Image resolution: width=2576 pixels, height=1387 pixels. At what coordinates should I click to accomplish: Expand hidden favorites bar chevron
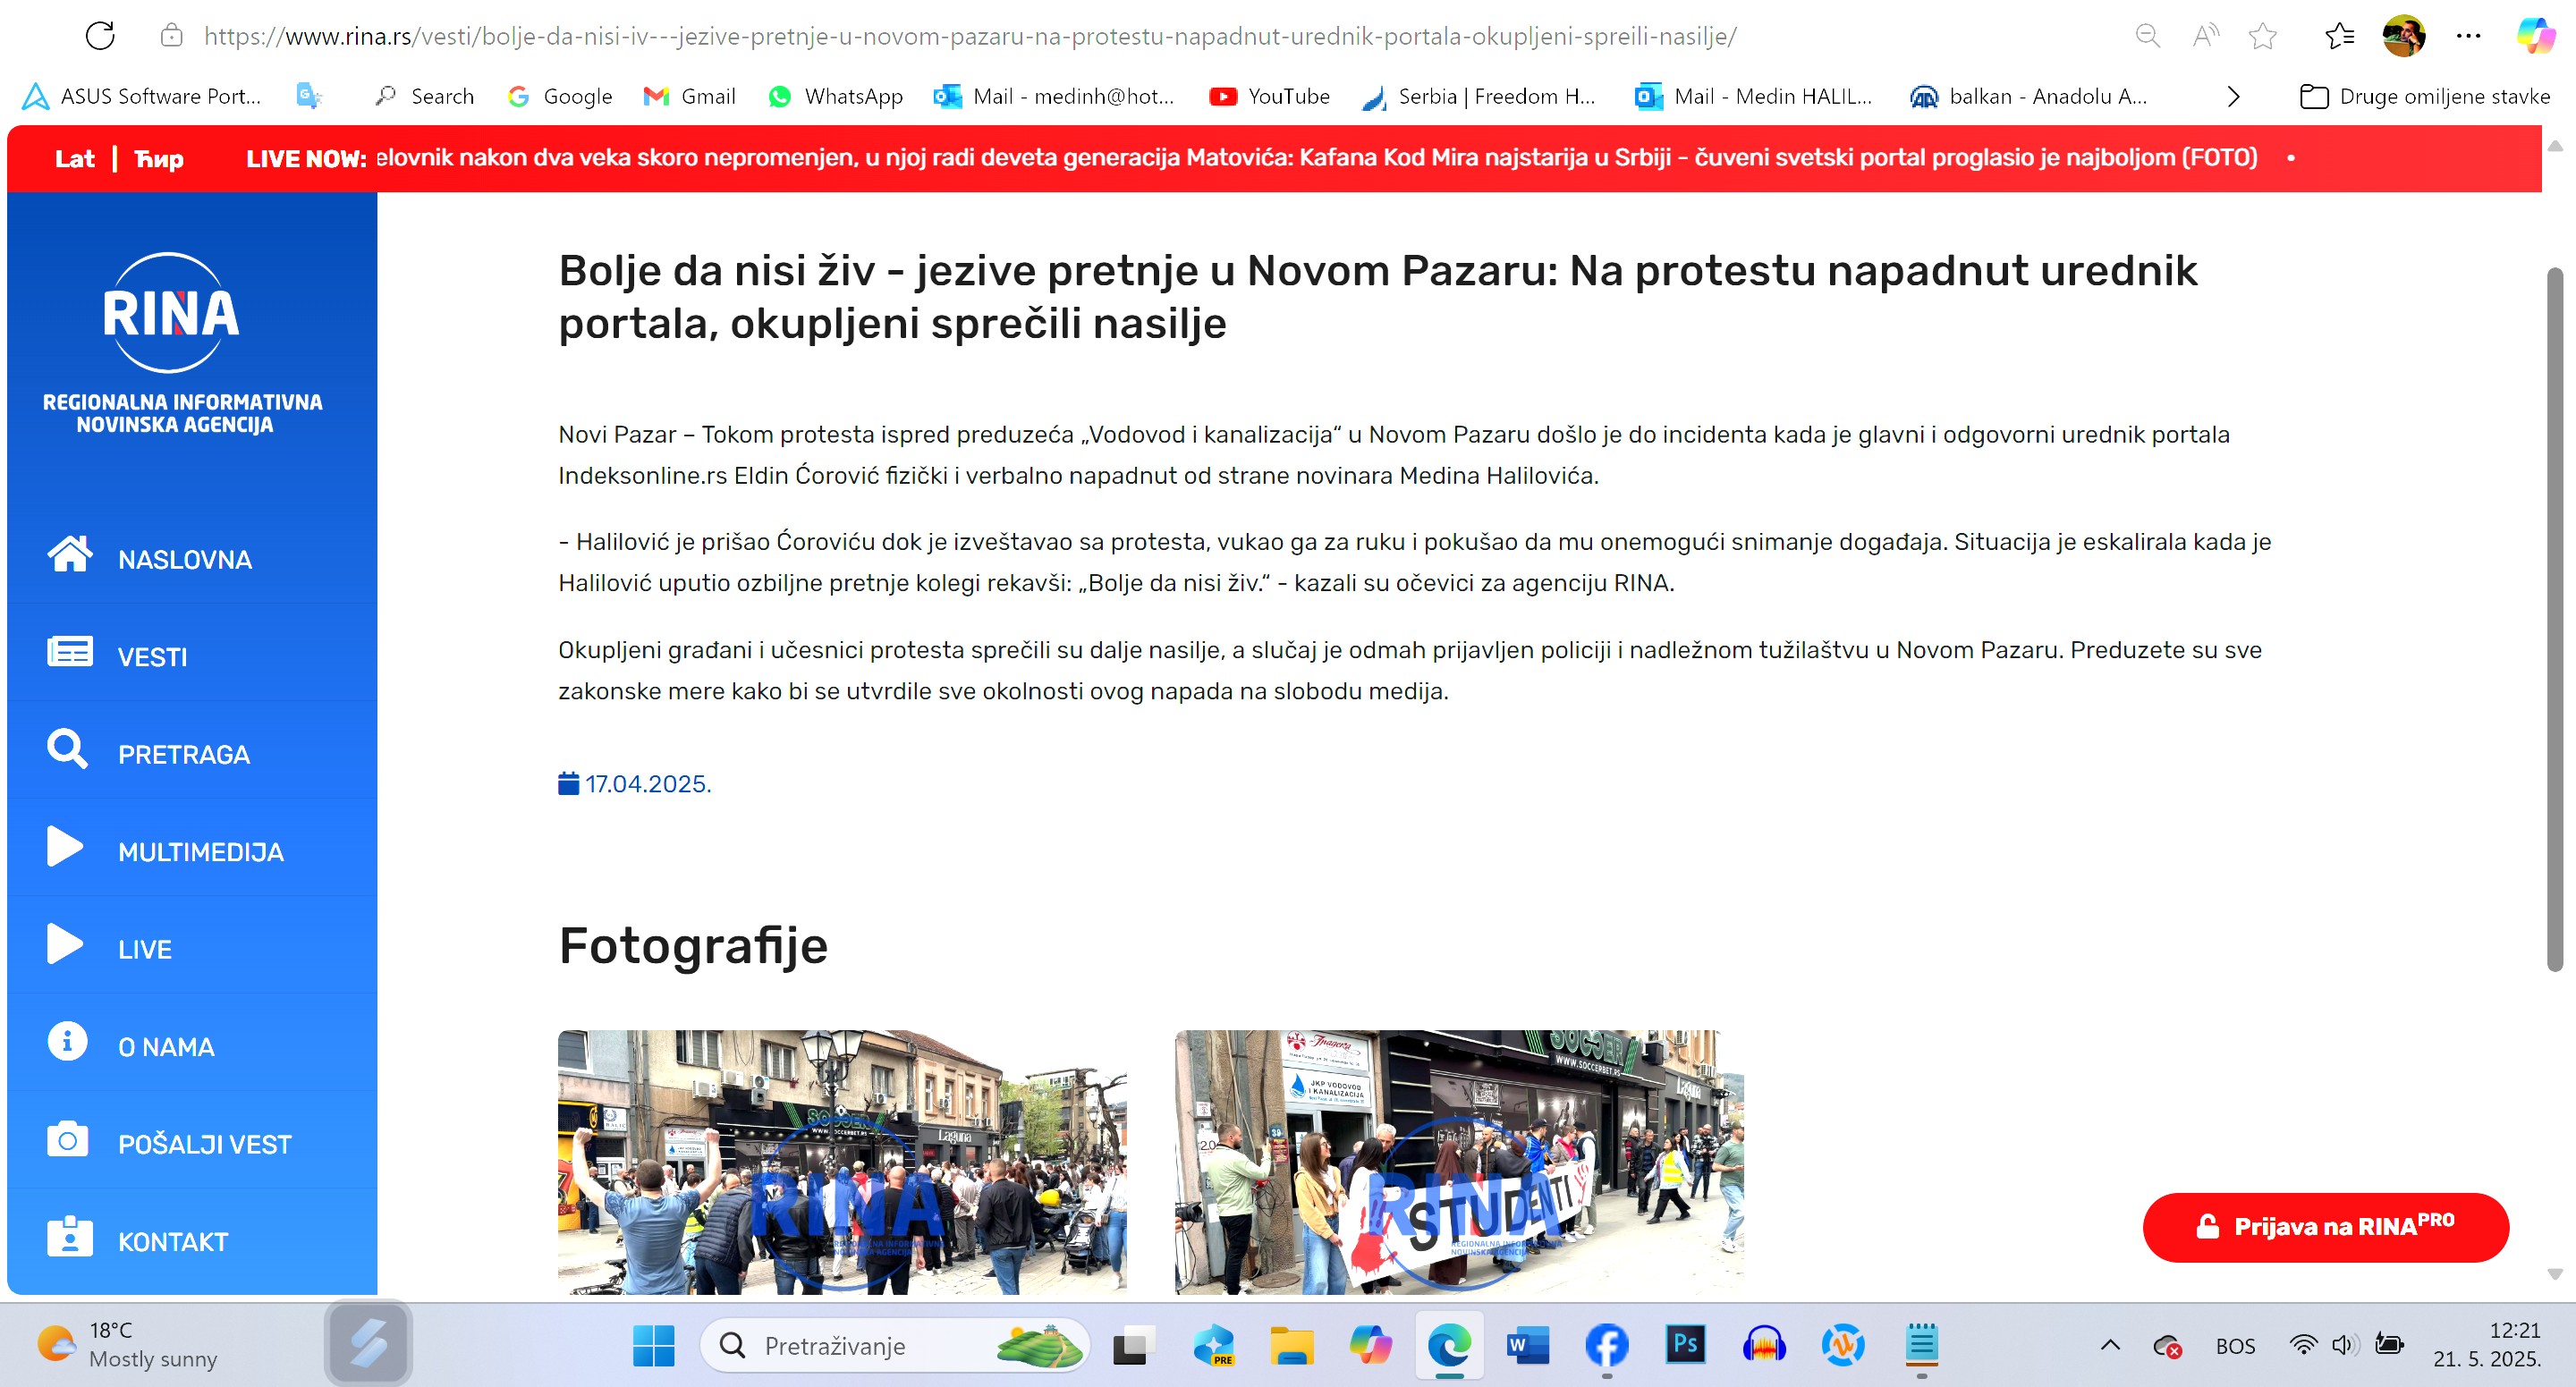point(2233,97)
